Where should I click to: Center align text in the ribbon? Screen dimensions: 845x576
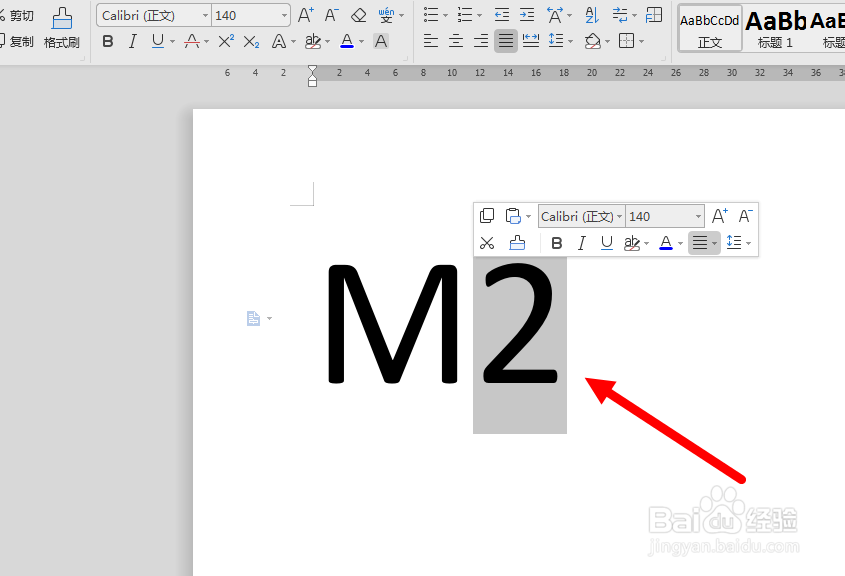pos(456,41)
